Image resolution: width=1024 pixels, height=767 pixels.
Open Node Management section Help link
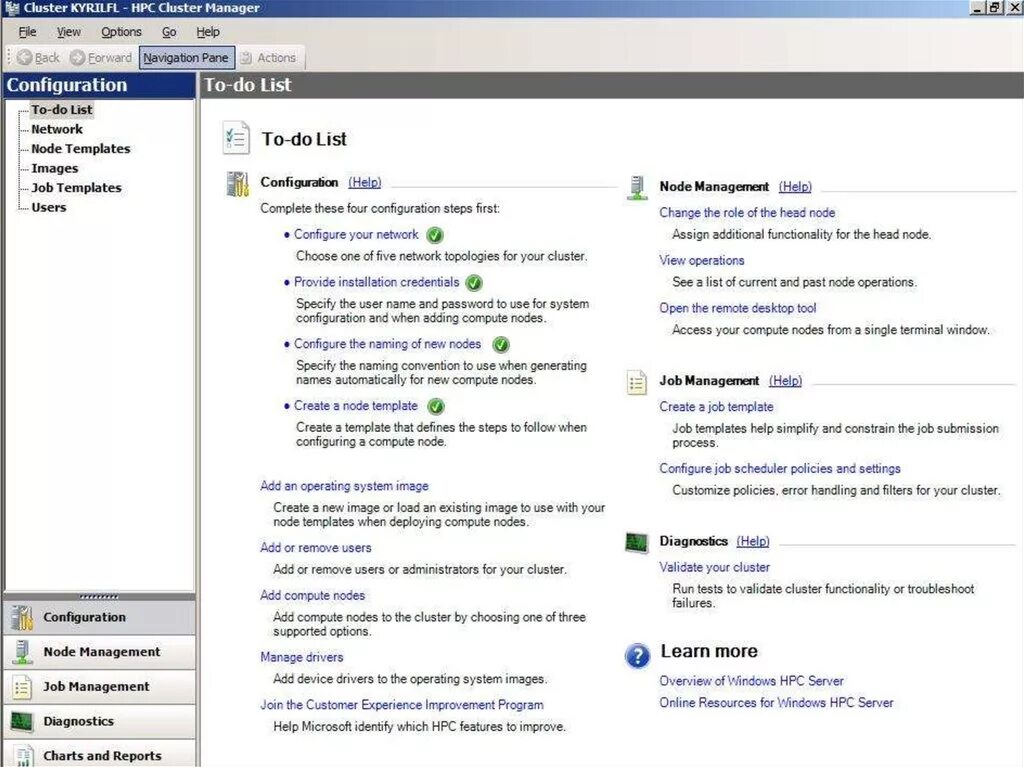(795, 187)
